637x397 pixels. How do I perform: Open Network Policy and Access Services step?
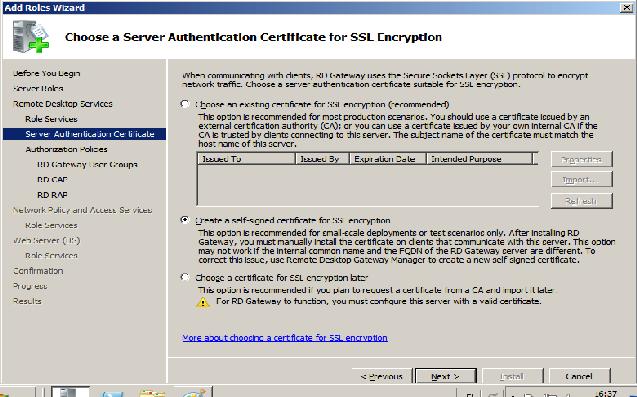(x=82, y=210)
